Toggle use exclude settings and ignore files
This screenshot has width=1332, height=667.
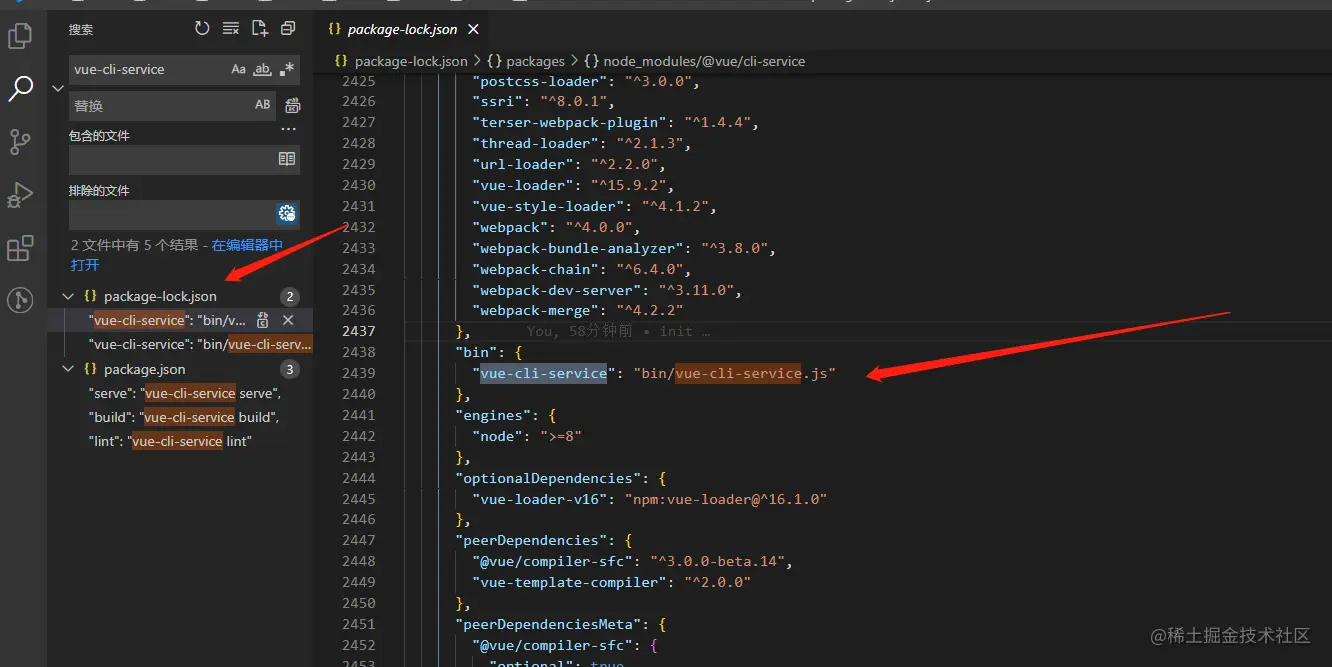(287, 213)
